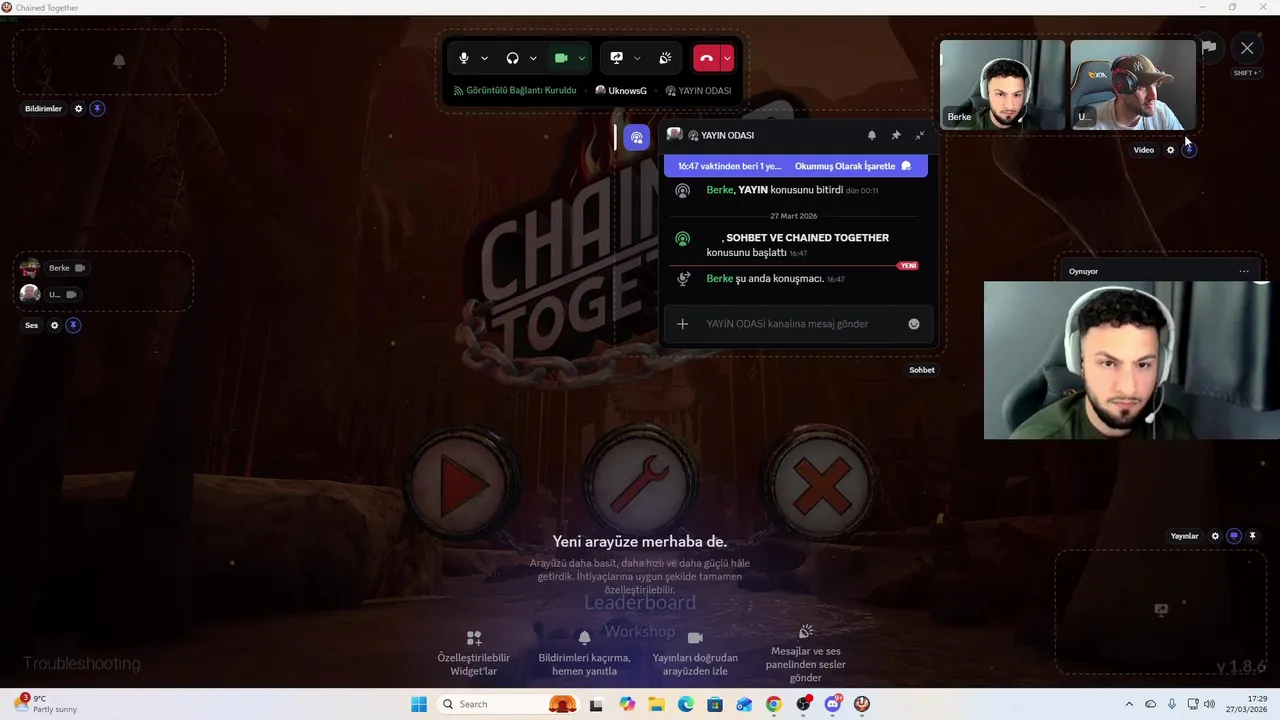1280x720 pixels.
Task: Open Ses widget settings gear
Action: (x=55, y=325)
